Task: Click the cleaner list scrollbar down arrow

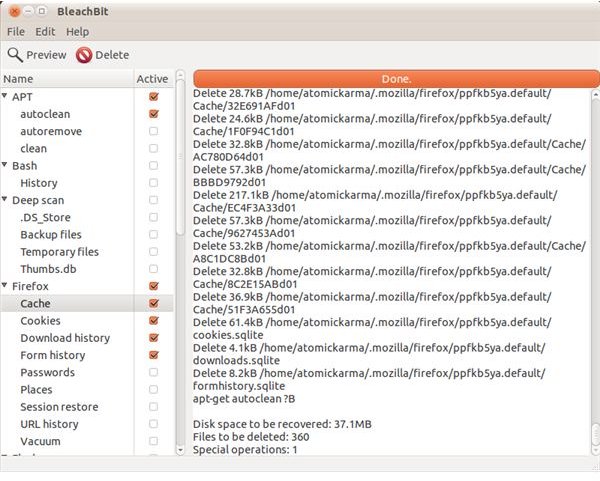Action: [x=180, y=450]
